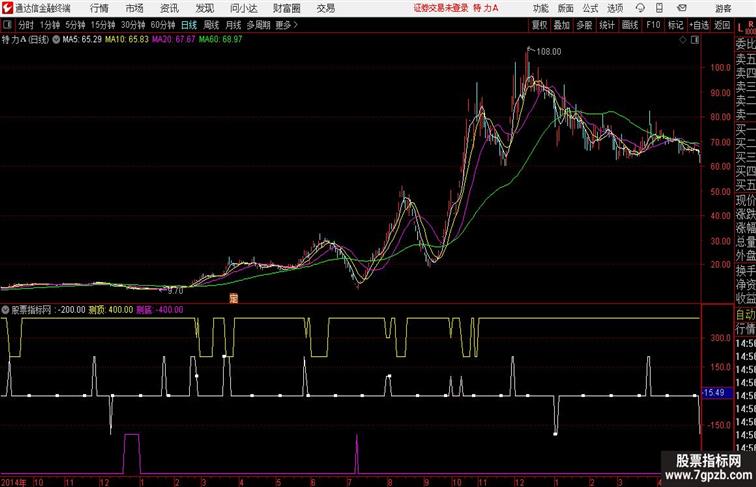This screenshot has width=756, height=487.
Task: Click the 证券交易未登录 status link
Action: point(441,8)
